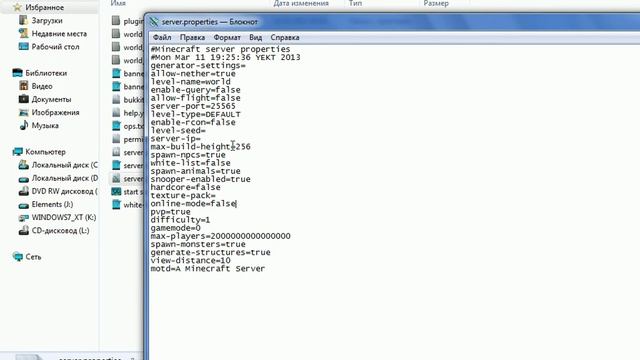Click the Notepad icon in server.properties title bar
The width and height of the screenshot is (640, 360).
pos(154,22)
